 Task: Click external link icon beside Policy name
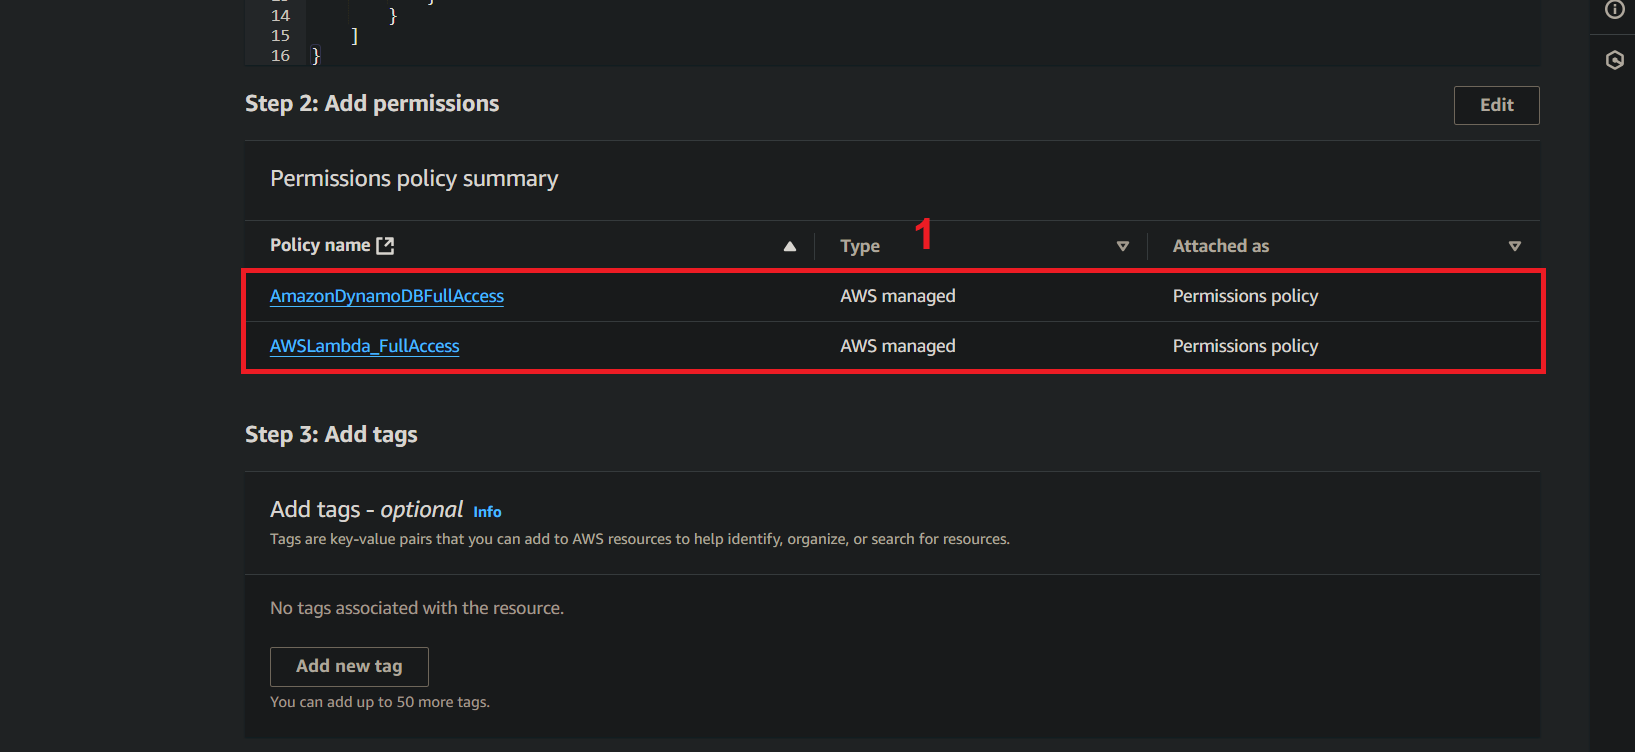[385, 246]
